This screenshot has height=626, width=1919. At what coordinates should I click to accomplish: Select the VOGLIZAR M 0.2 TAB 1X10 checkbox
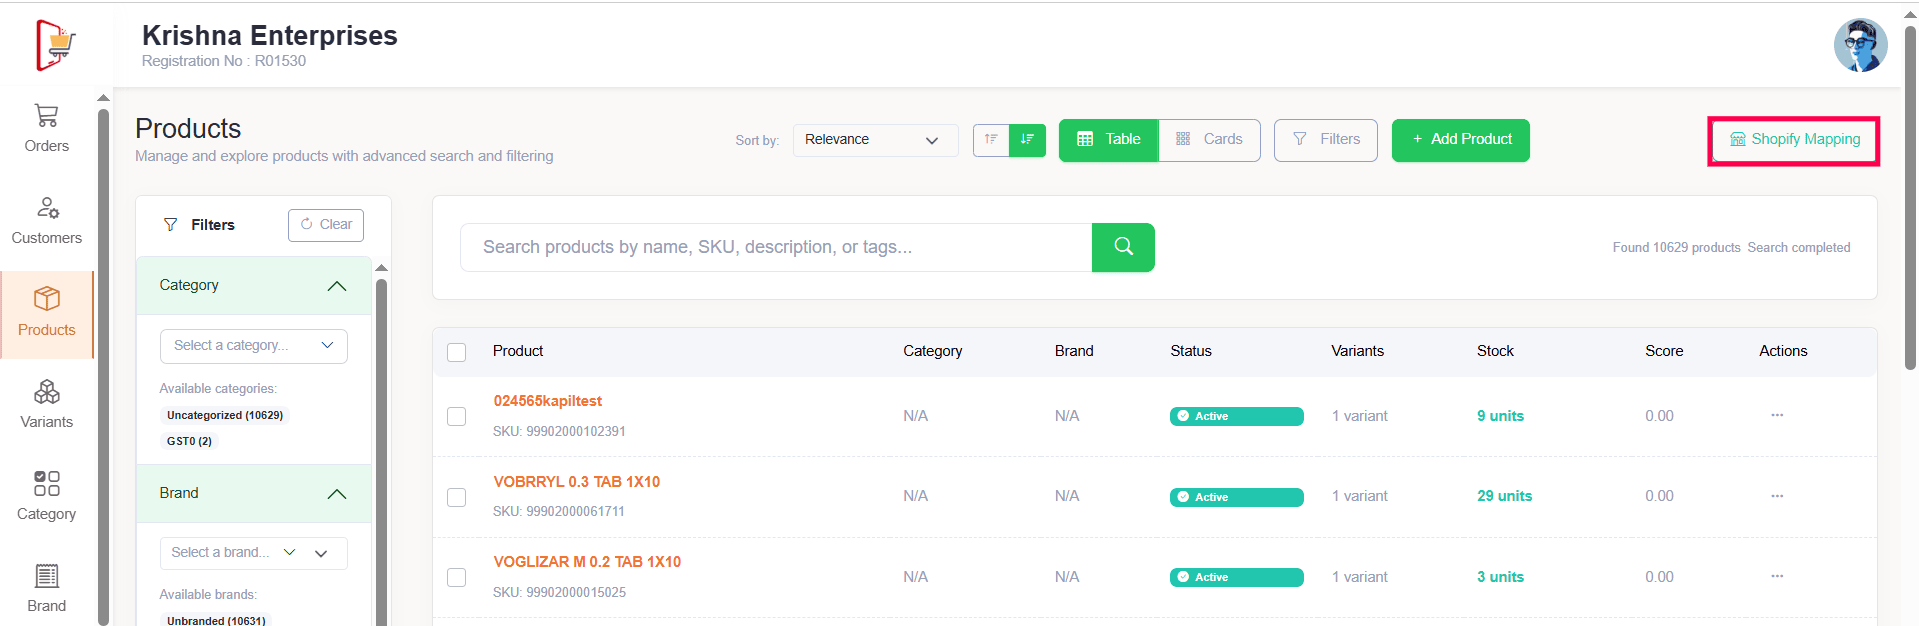pos(457,577)
